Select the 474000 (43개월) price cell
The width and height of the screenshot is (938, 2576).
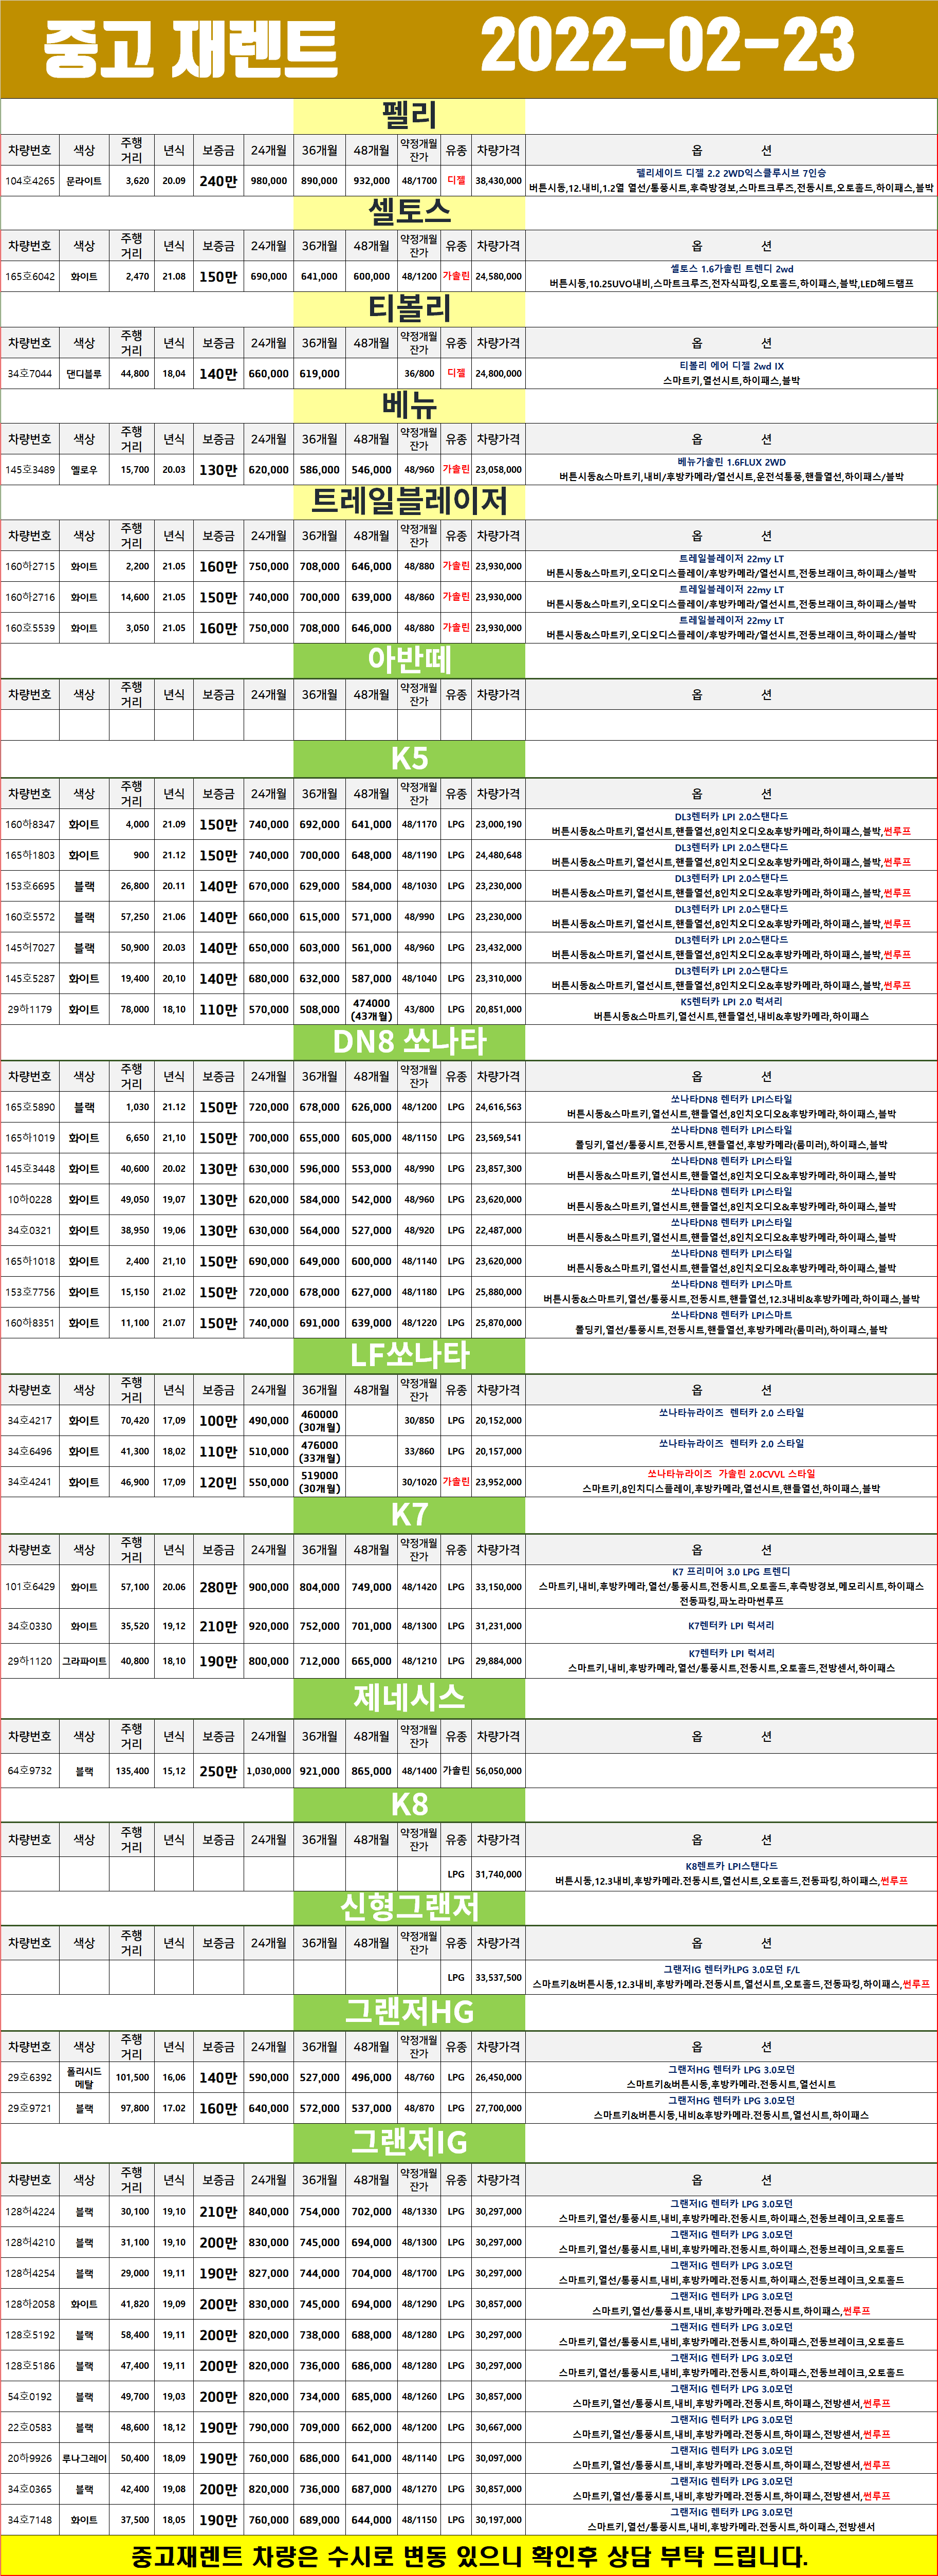point(371,1009)
